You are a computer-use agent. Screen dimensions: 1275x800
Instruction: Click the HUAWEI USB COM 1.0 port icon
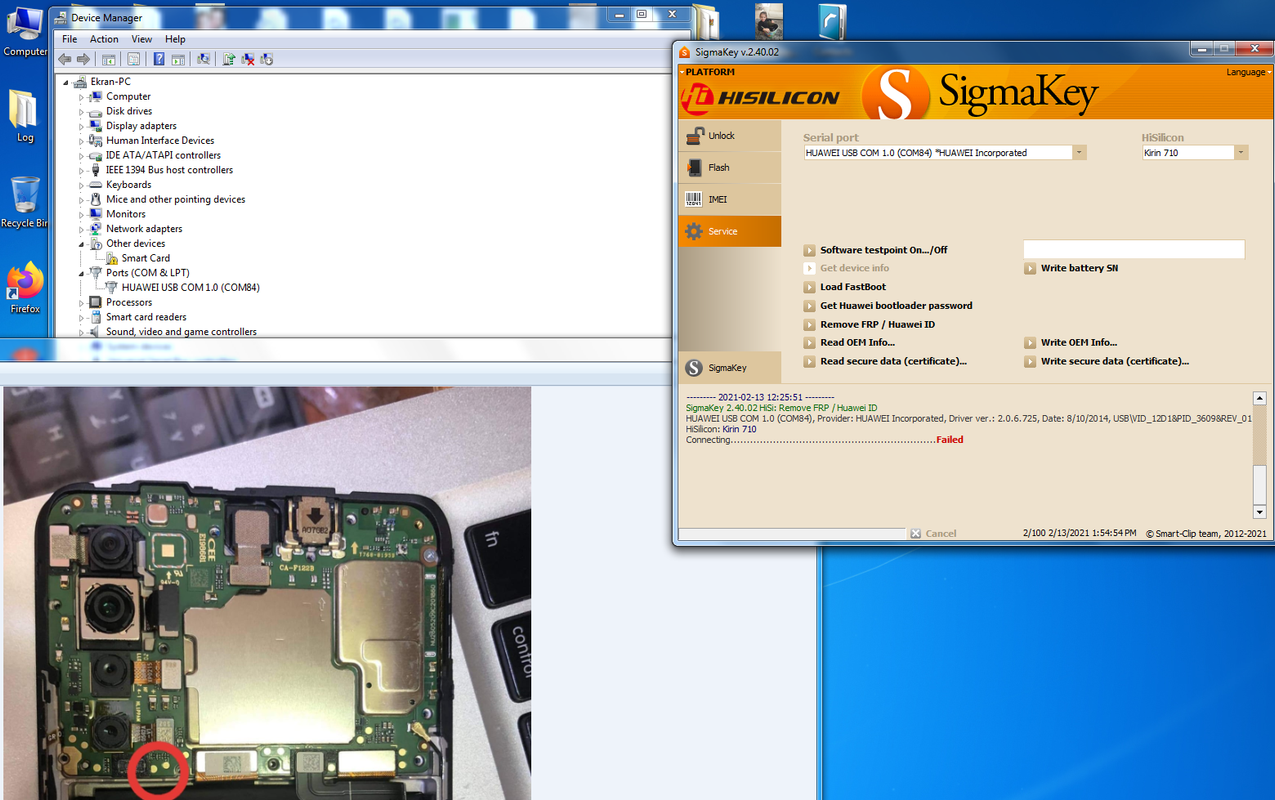[112, 287]
